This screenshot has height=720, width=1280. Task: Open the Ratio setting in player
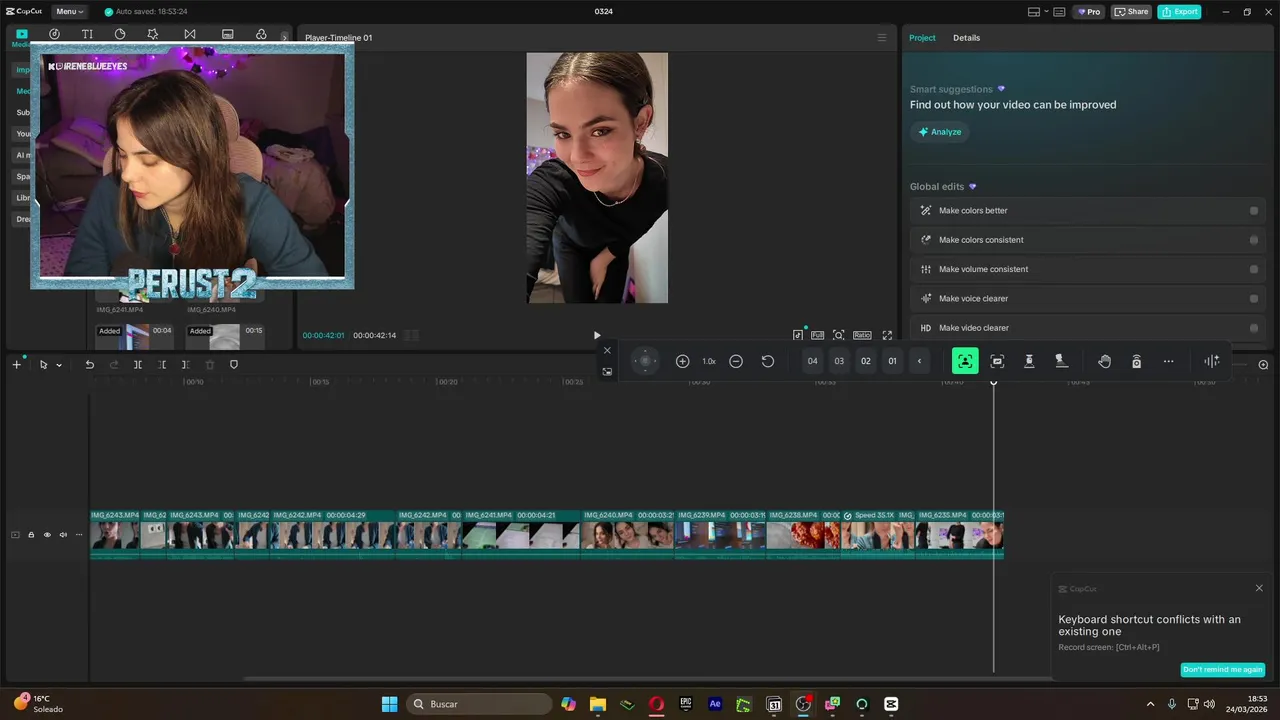click(x=862, y=336)
